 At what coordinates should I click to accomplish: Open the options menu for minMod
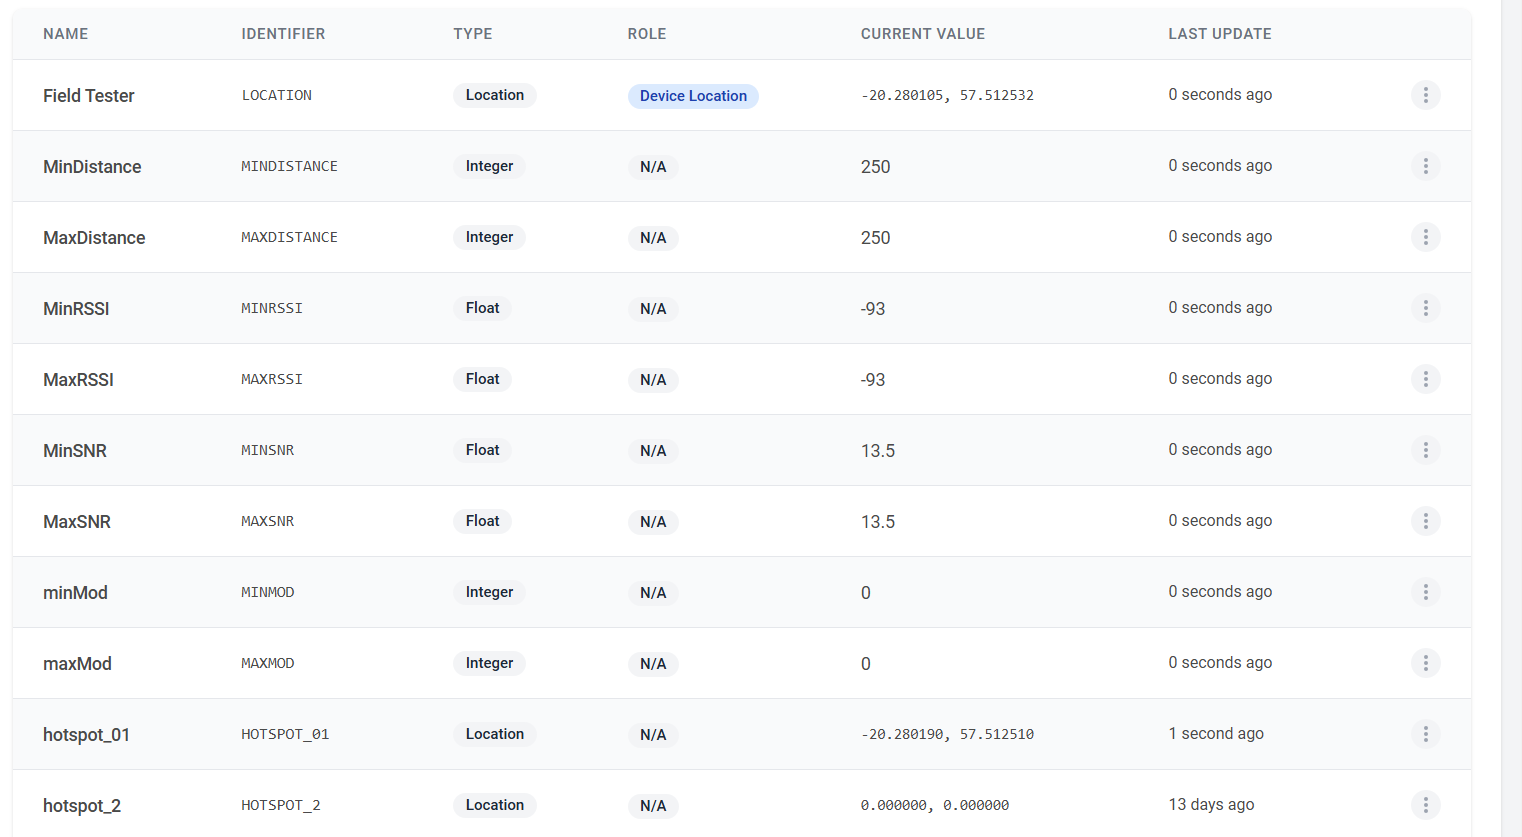point(1425,592)
